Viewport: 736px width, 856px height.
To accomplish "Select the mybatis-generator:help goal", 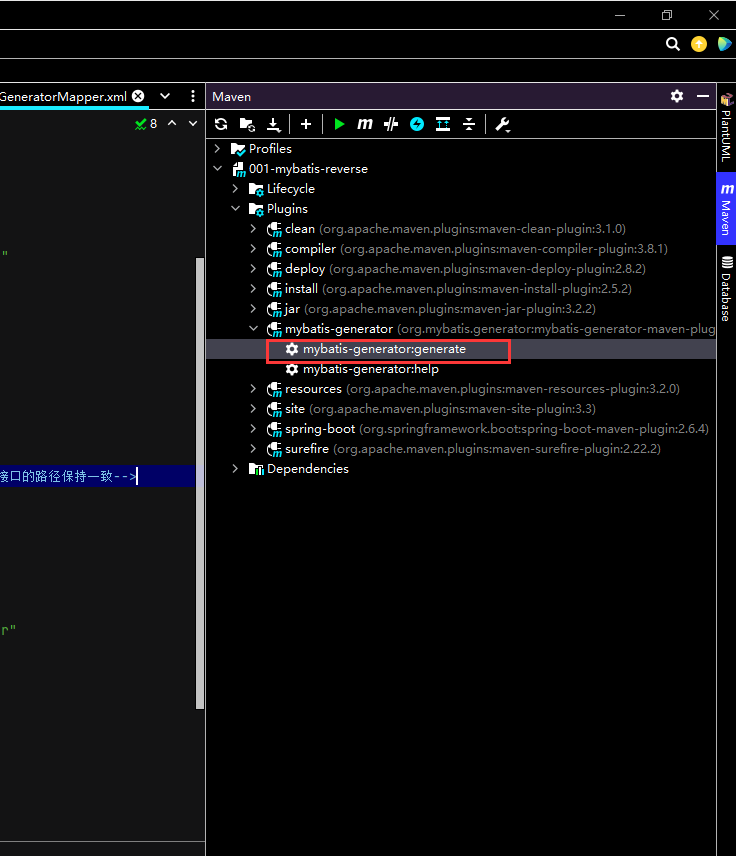I will click(461, 369).
